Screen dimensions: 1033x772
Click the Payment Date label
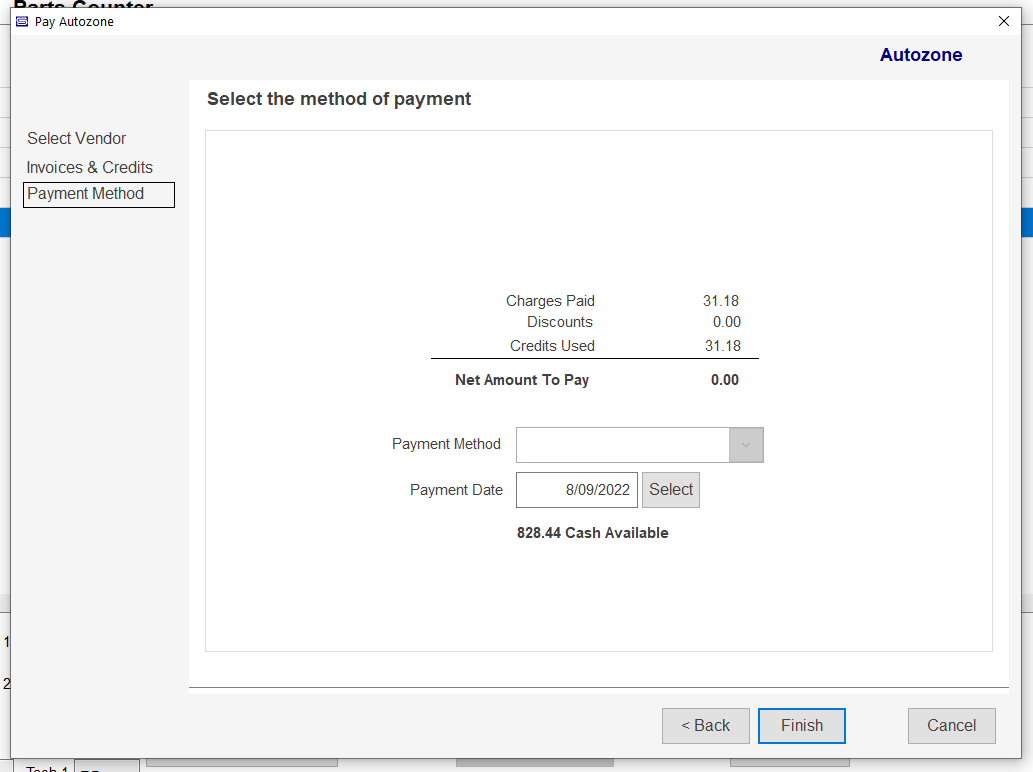pos(456,490)
